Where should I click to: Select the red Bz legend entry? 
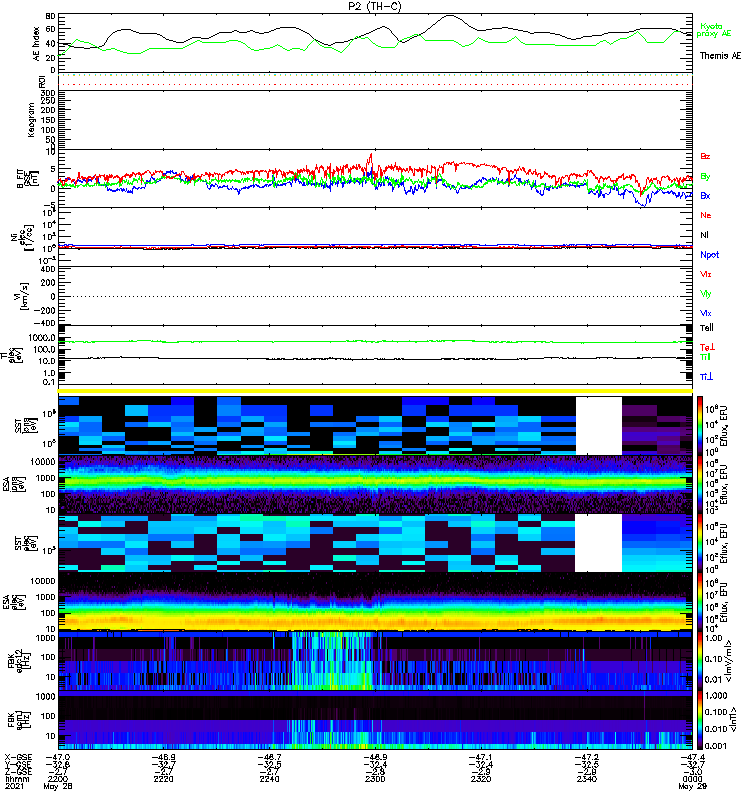705,156
